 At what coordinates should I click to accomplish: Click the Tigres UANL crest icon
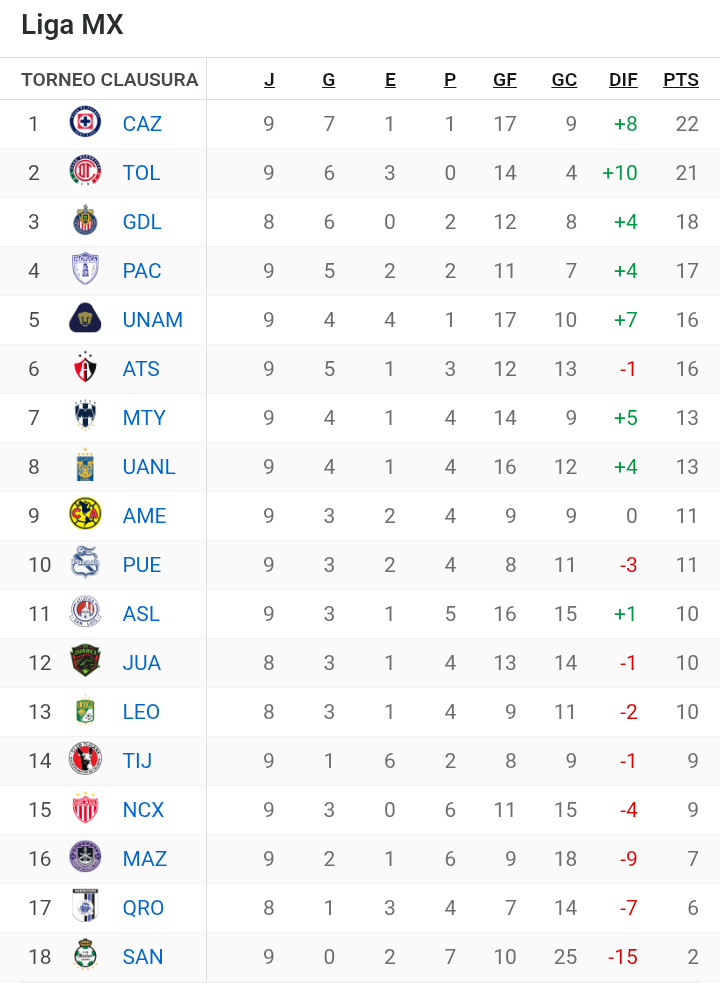tap(85, 466)
